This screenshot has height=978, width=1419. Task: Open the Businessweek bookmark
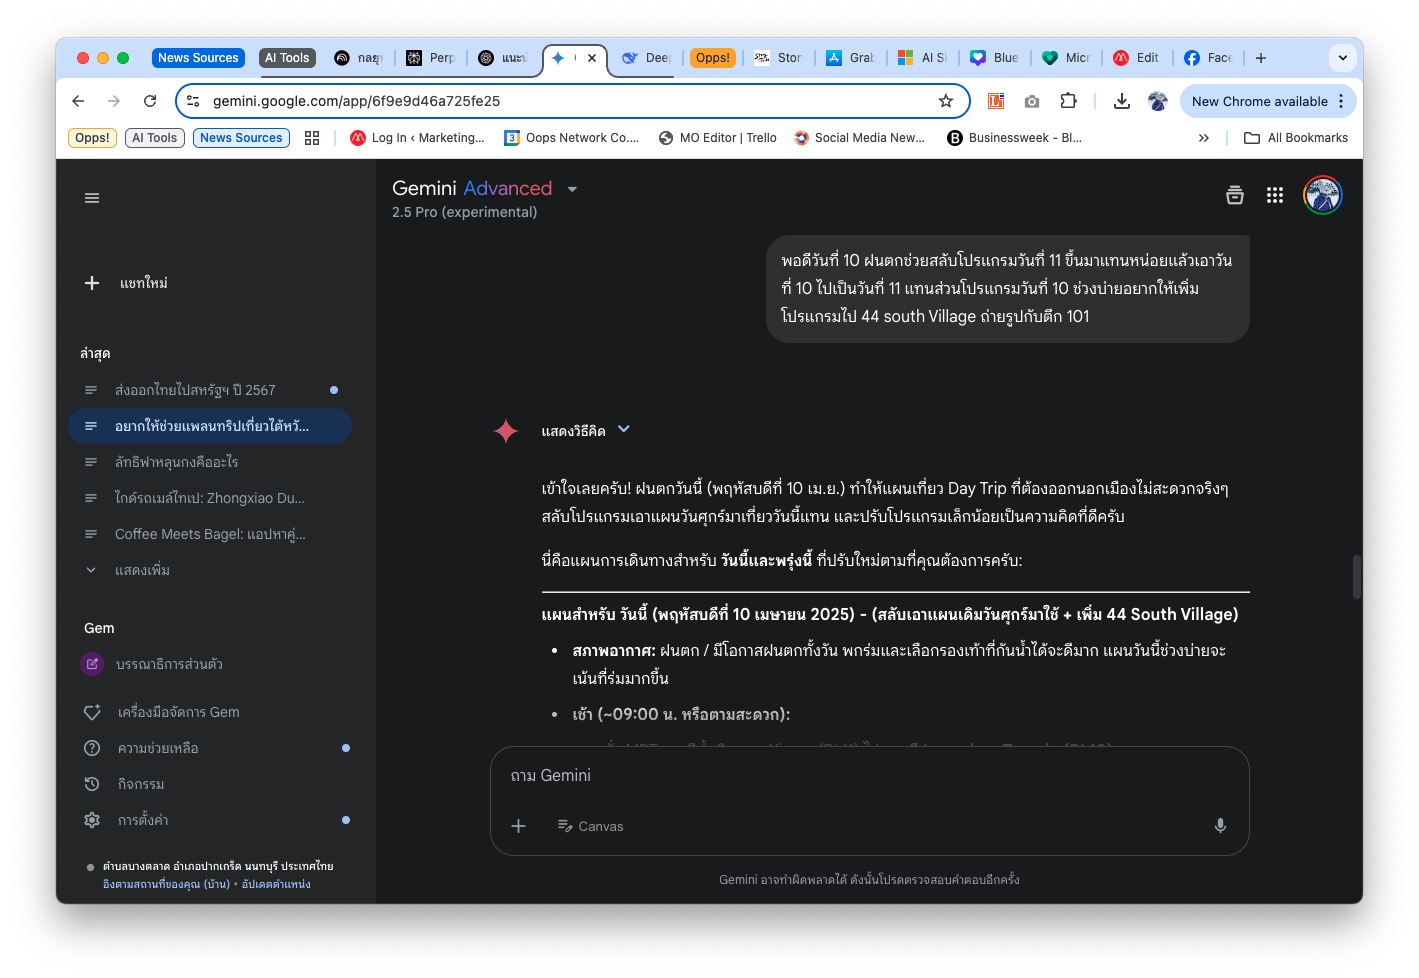1015,138
